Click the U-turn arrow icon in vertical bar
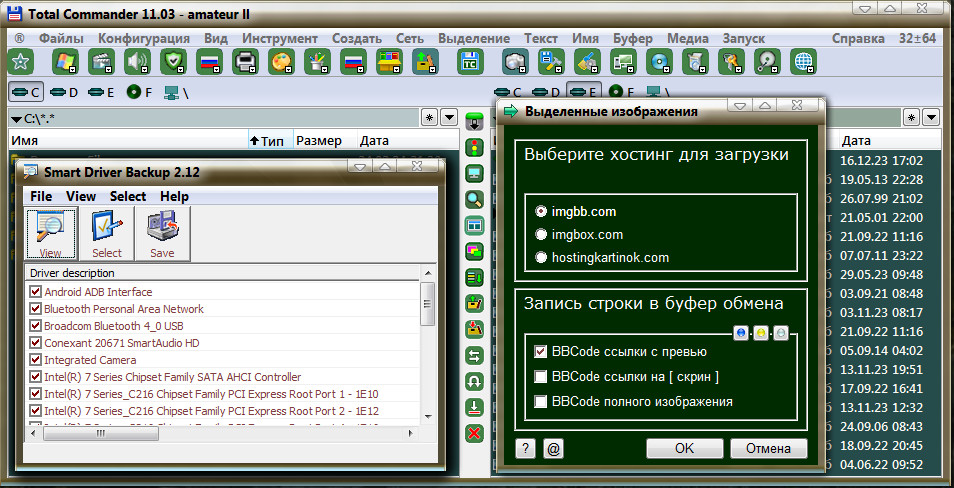954x488 pixels. coord(474,381)
